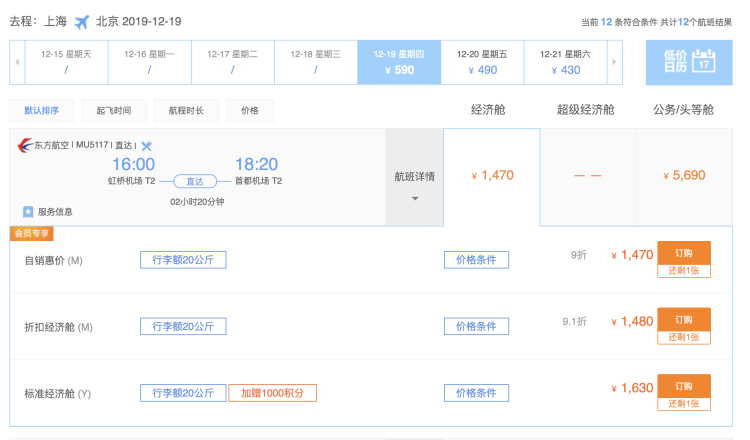
Task: Click the 加赠1000积分 bonus points tag
Action: click(x=273, y=393)
